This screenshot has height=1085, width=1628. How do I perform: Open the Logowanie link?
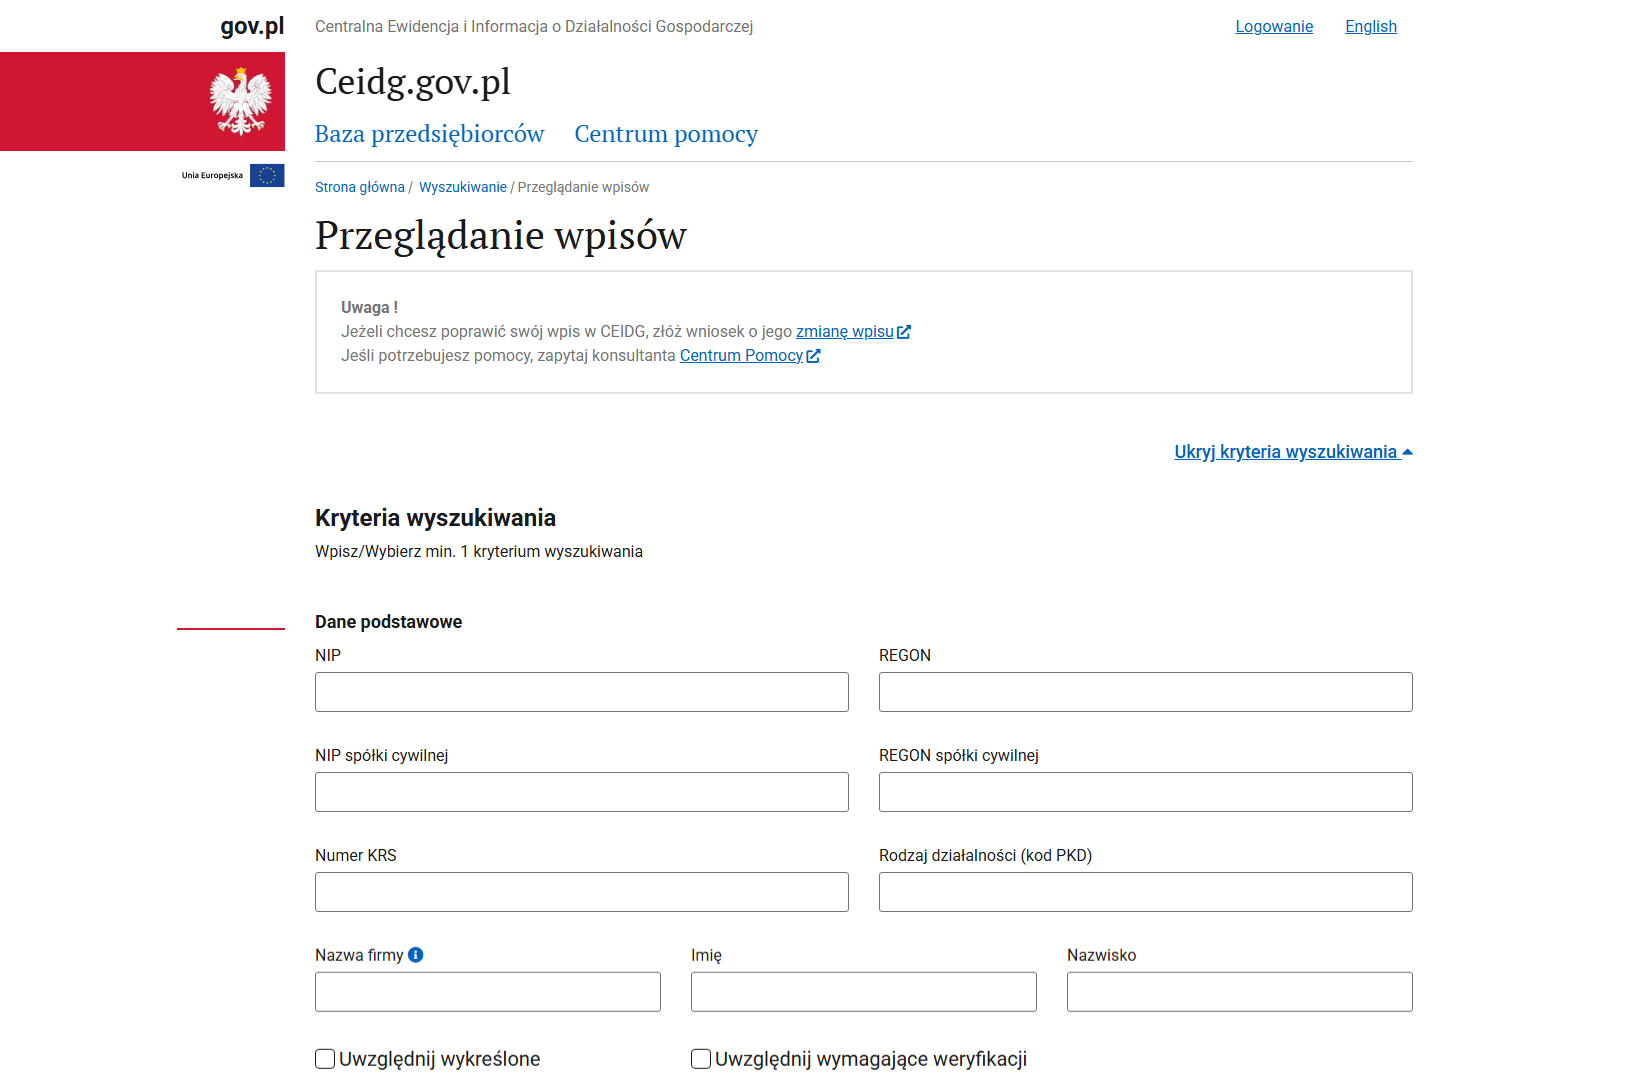pyautogui.click(x=1274, y=27)
